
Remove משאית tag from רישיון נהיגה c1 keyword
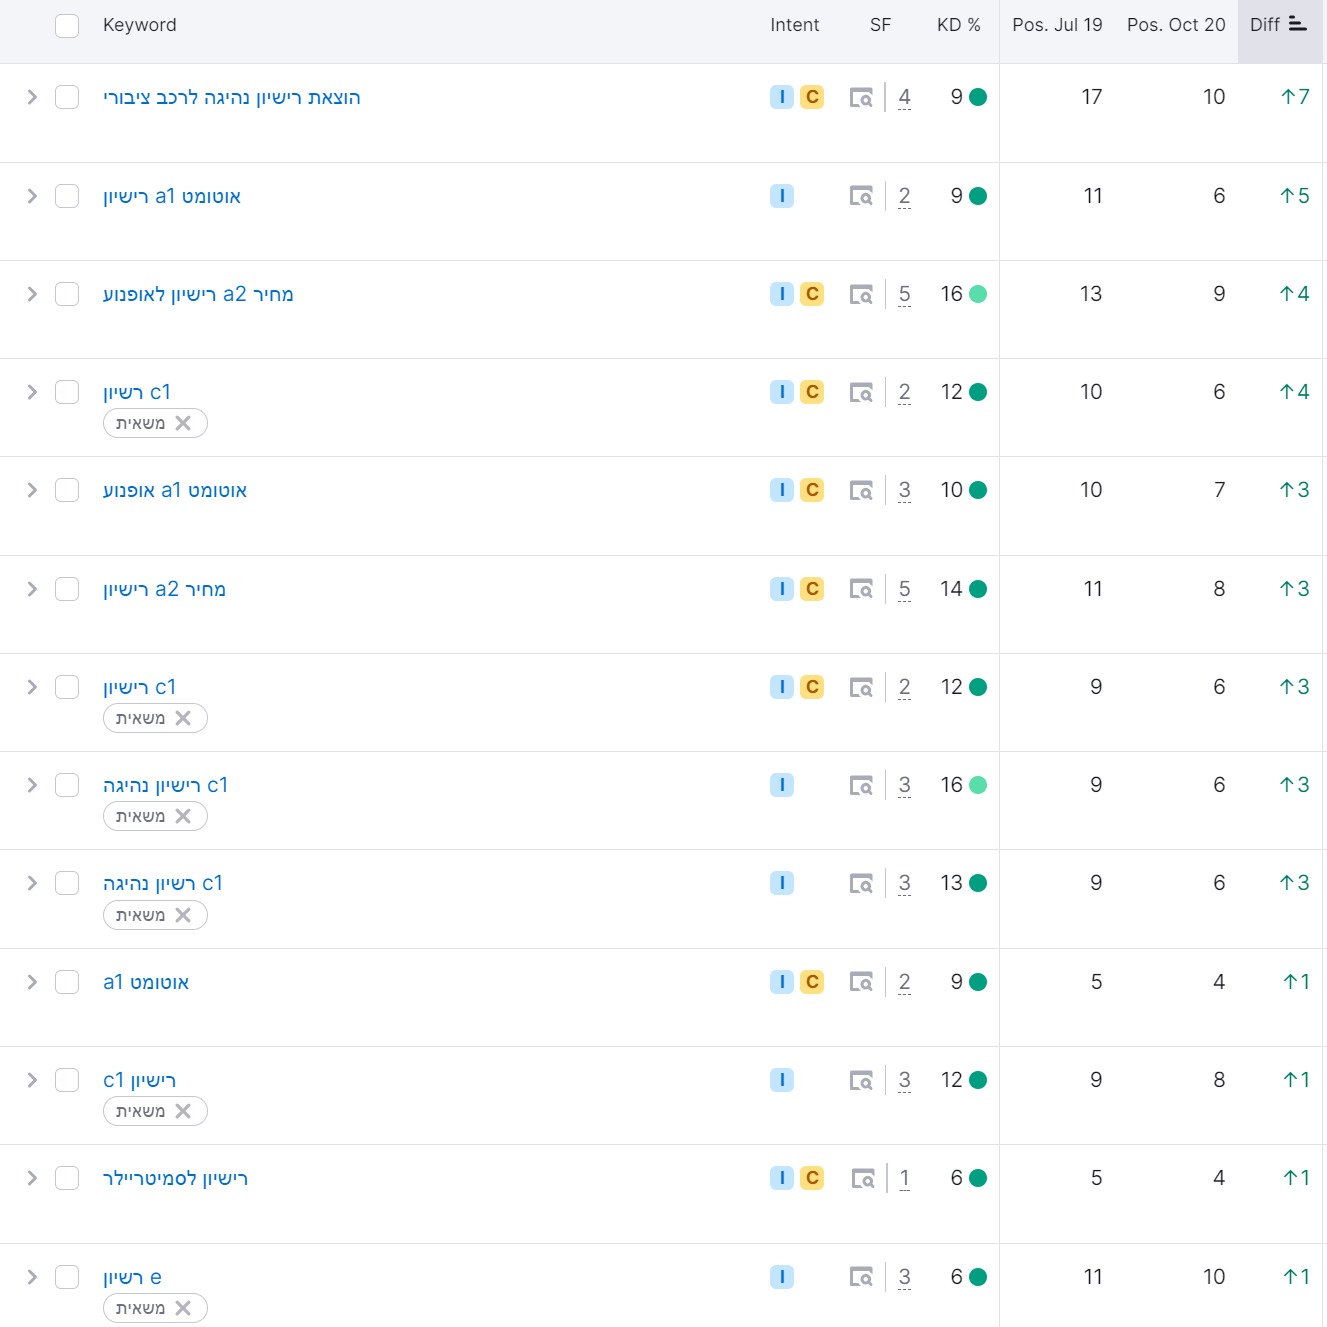[x=183, y=816]
